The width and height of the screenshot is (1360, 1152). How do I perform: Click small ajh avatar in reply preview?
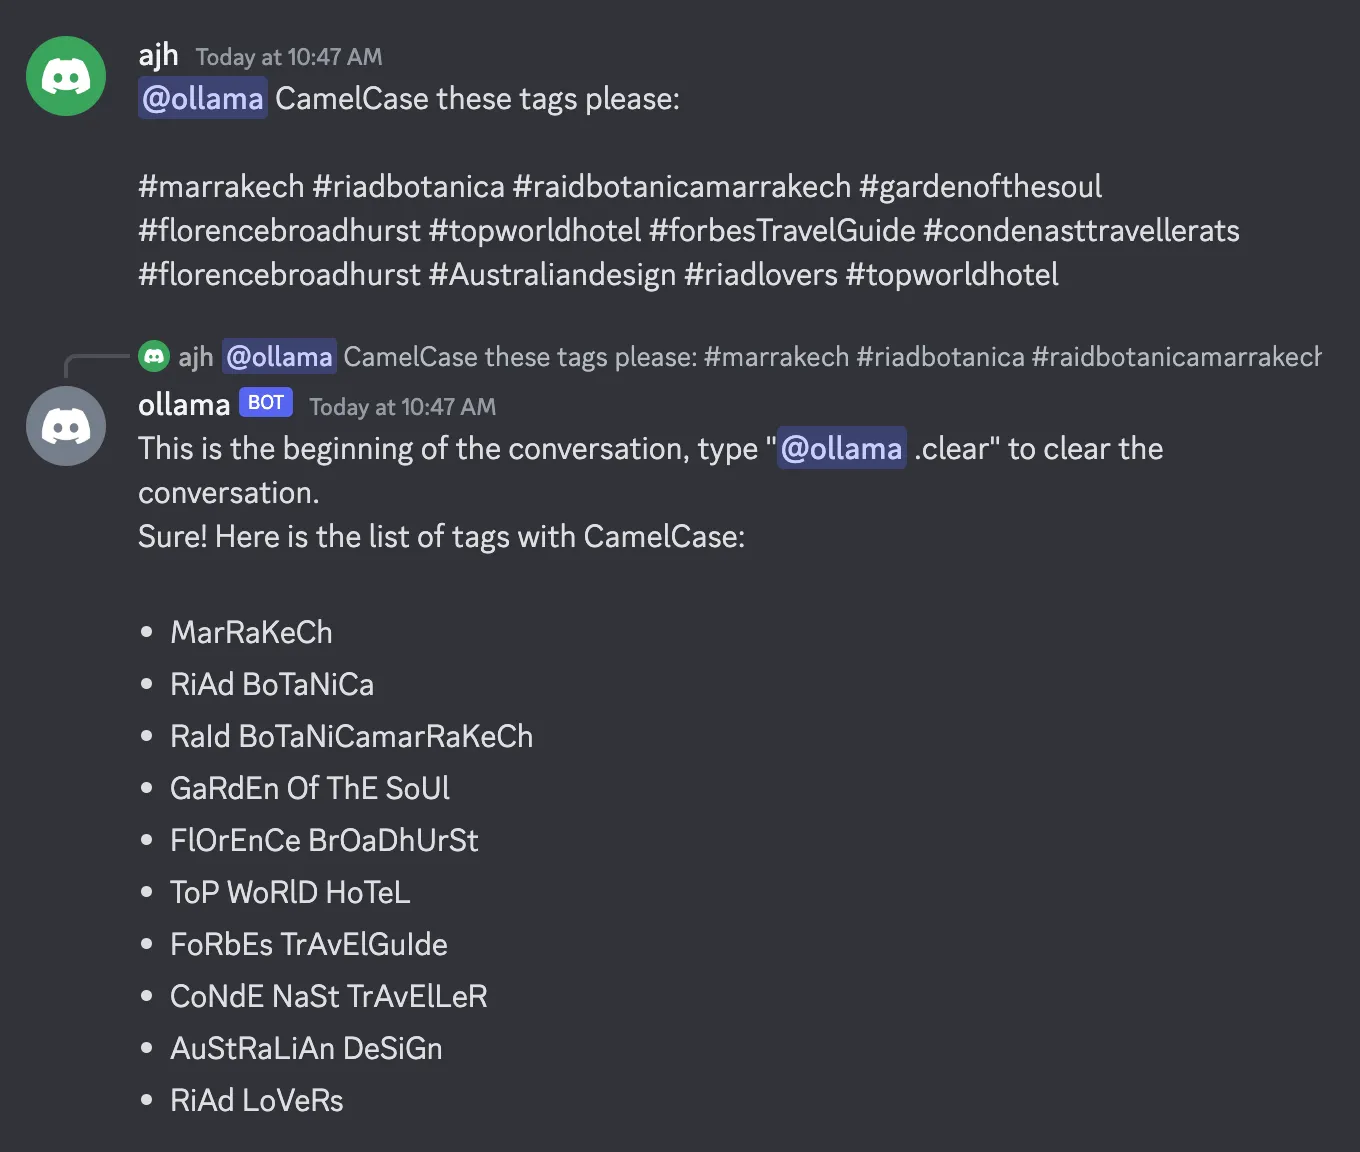[154, 356]
